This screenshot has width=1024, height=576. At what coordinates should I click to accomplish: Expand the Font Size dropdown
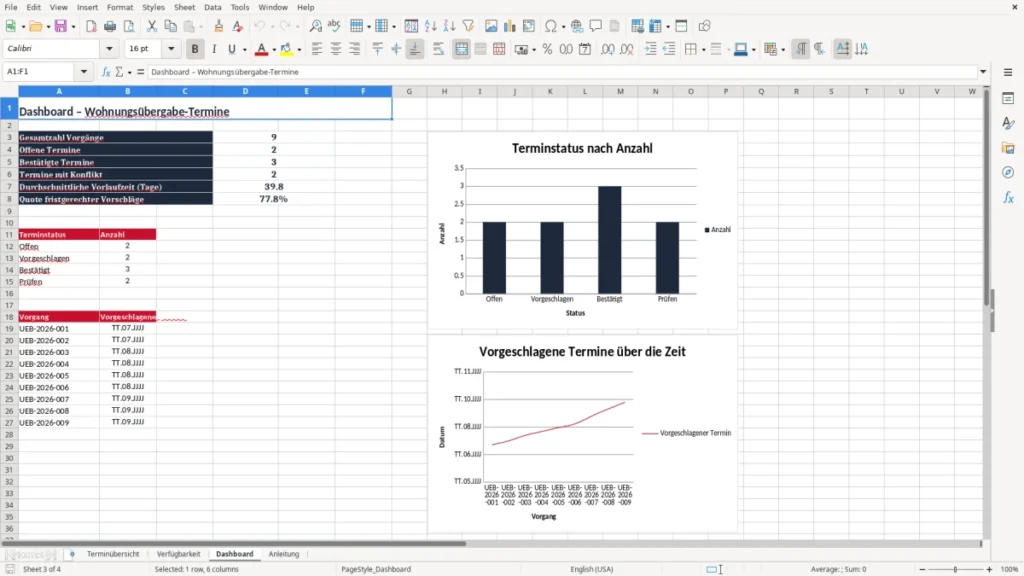pos(171,48)
